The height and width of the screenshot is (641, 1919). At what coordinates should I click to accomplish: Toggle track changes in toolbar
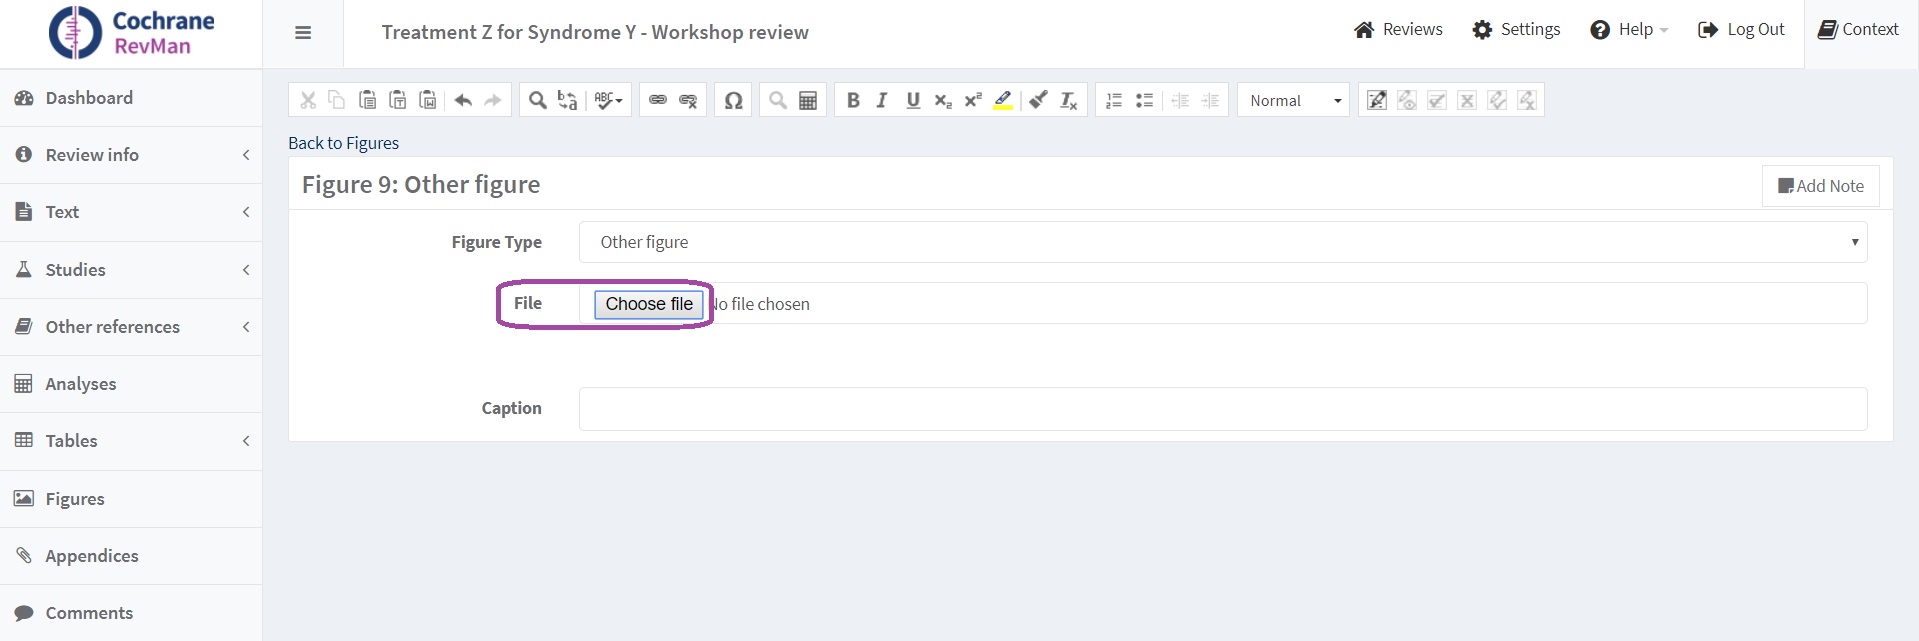pyautogui.click(x=1377, y=100)
